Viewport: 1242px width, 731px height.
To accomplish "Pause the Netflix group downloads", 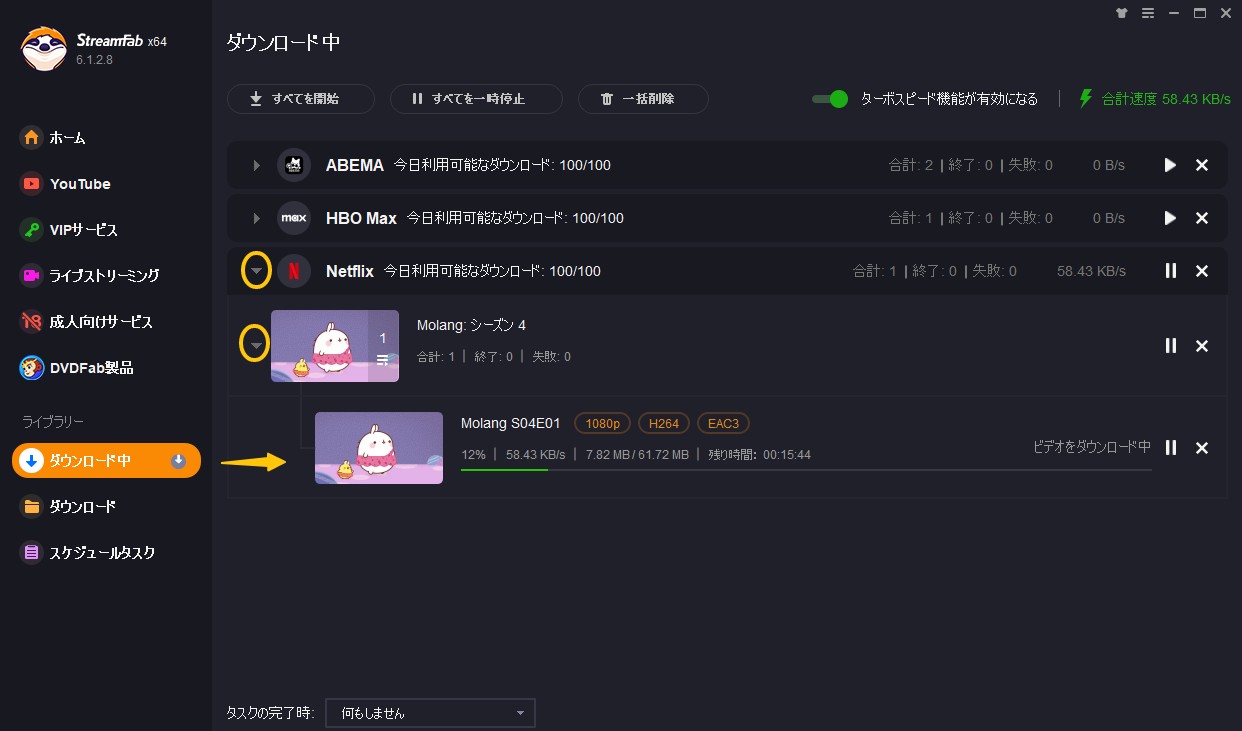I will pyautogui.click(x=1170, y=271).
